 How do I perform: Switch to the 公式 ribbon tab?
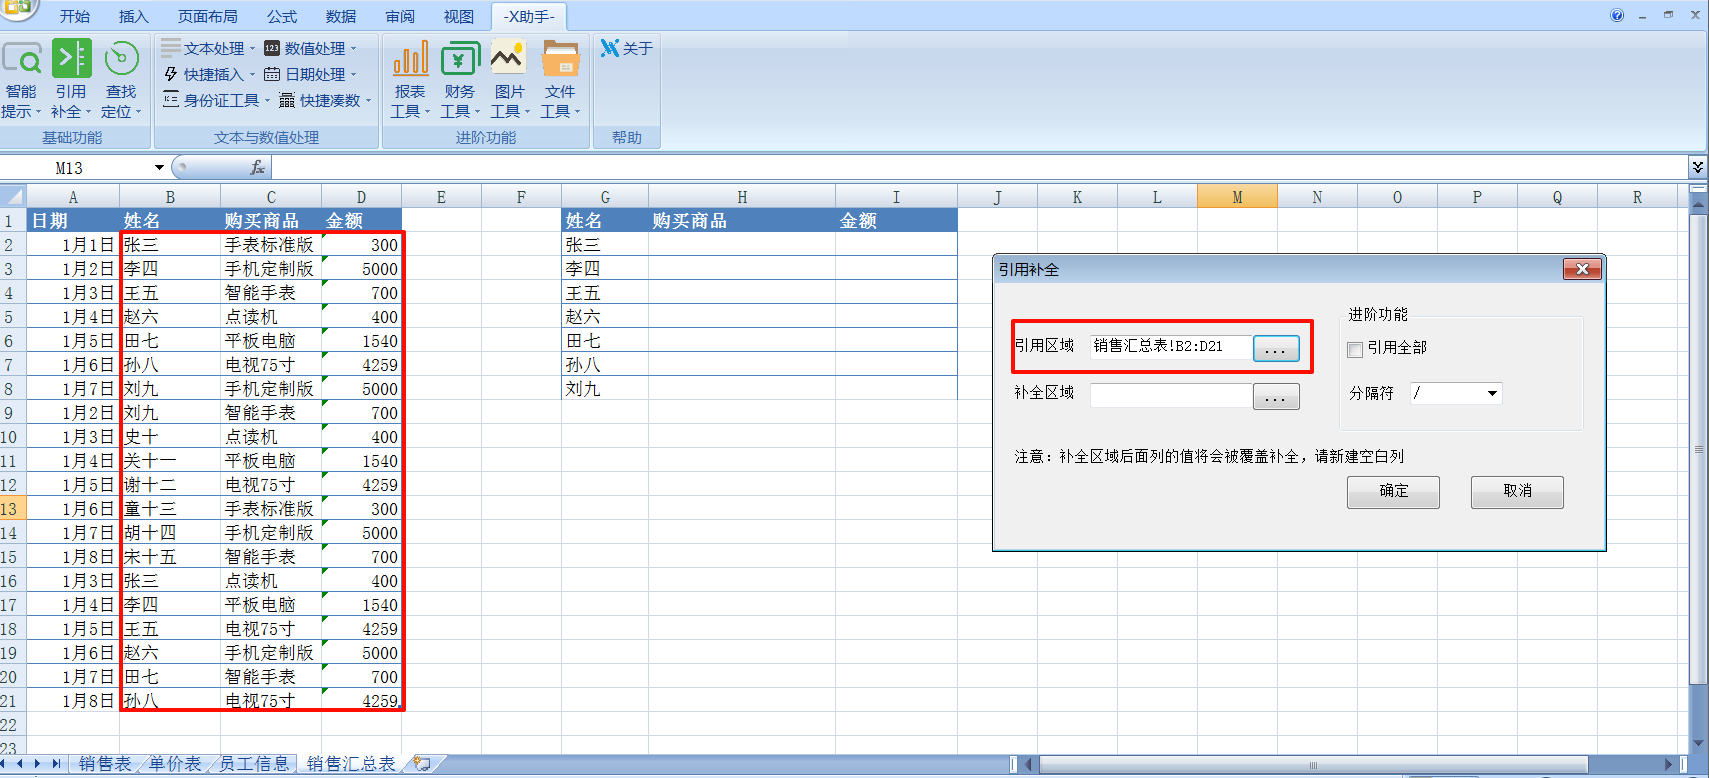click(282, 16)
